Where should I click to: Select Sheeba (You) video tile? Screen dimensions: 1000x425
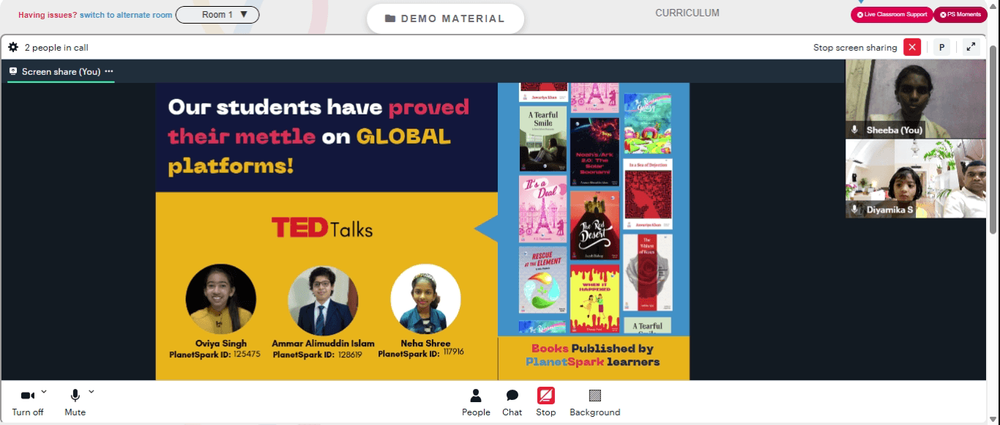point(915,99)
